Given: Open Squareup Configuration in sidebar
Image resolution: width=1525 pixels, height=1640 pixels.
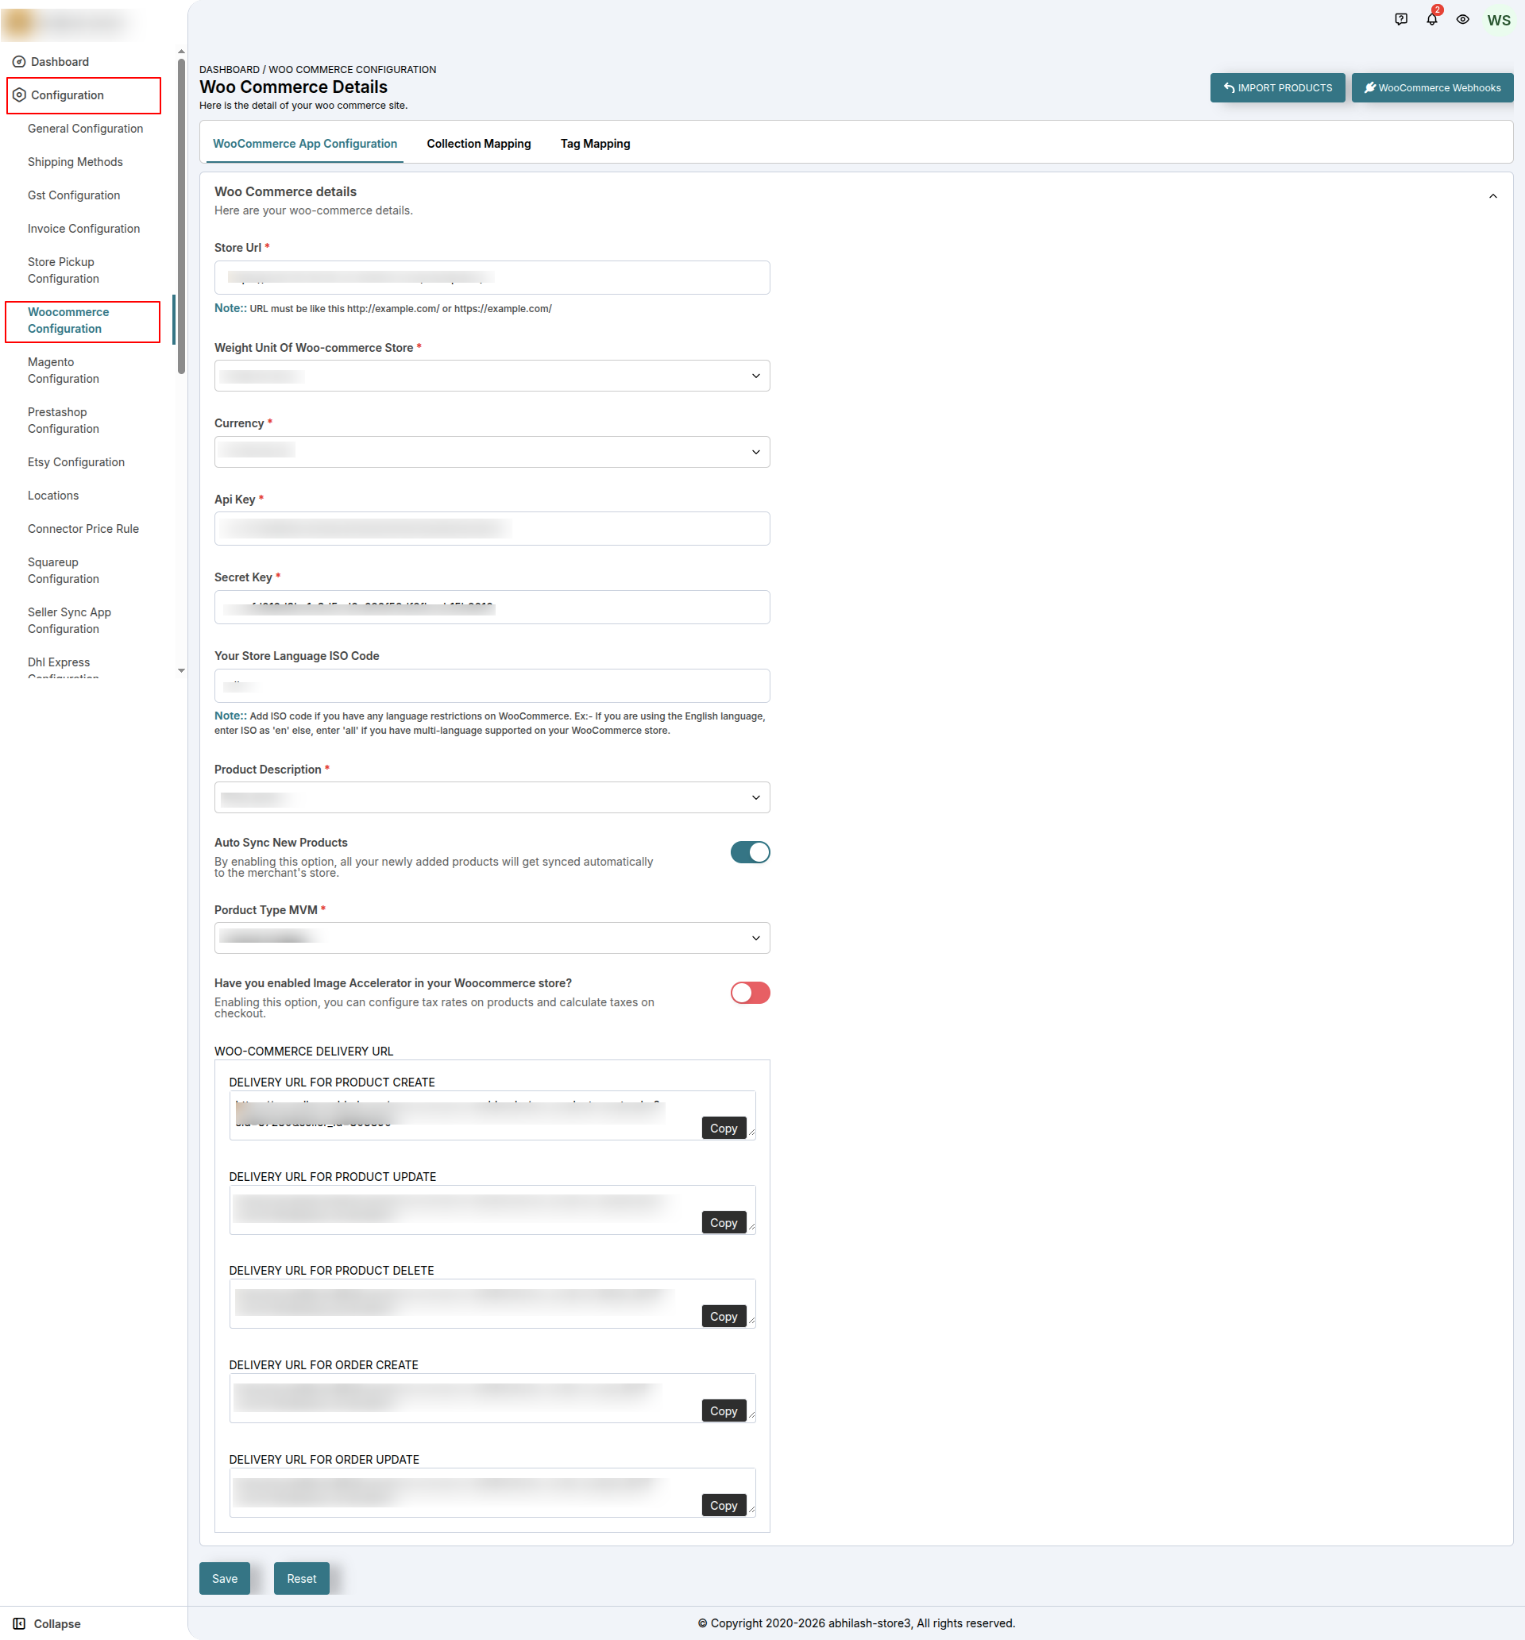Looking at the screenshot, I should (63, 571).
